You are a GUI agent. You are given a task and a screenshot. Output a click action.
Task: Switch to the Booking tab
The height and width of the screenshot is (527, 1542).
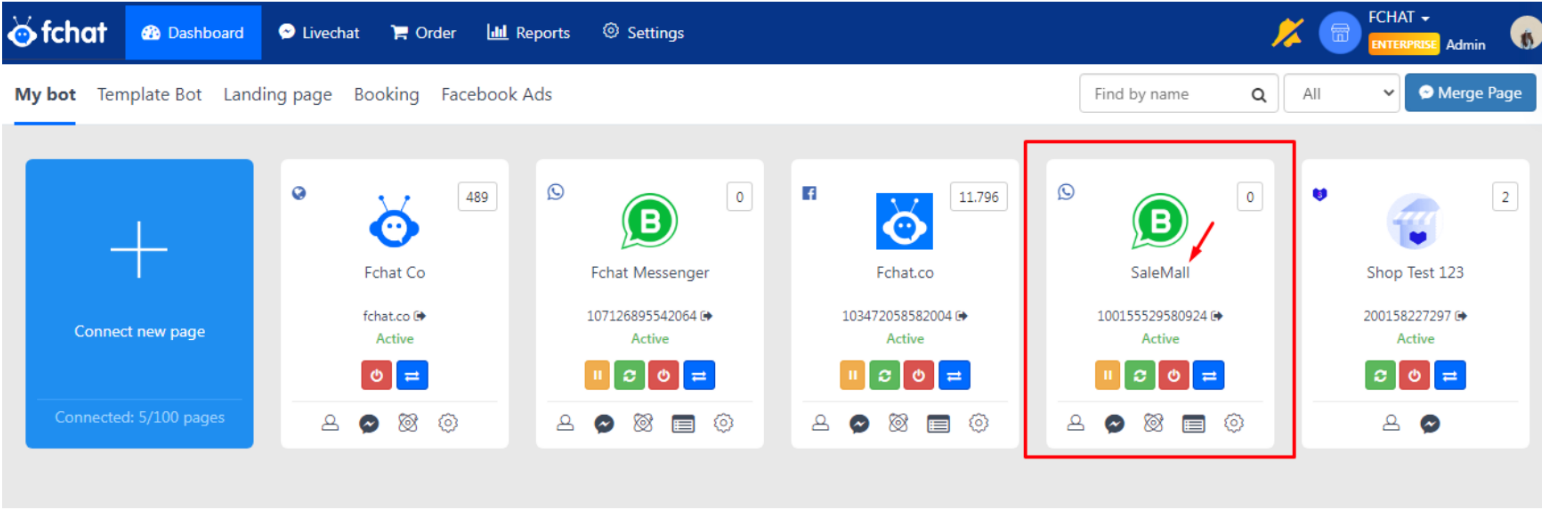(386, 94)
